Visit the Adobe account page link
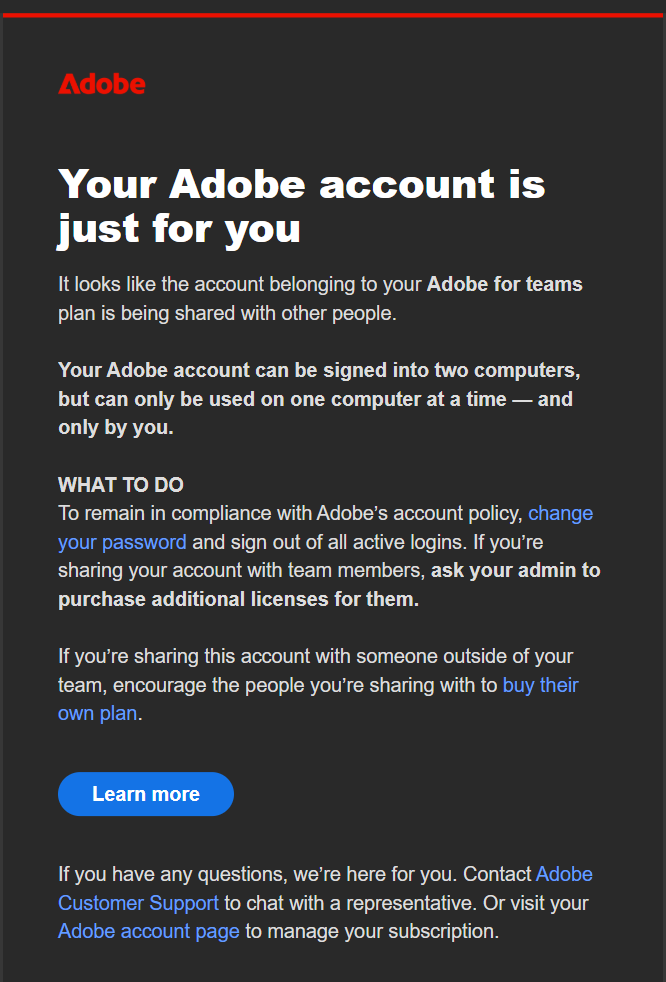 click(x=149, y=931)
